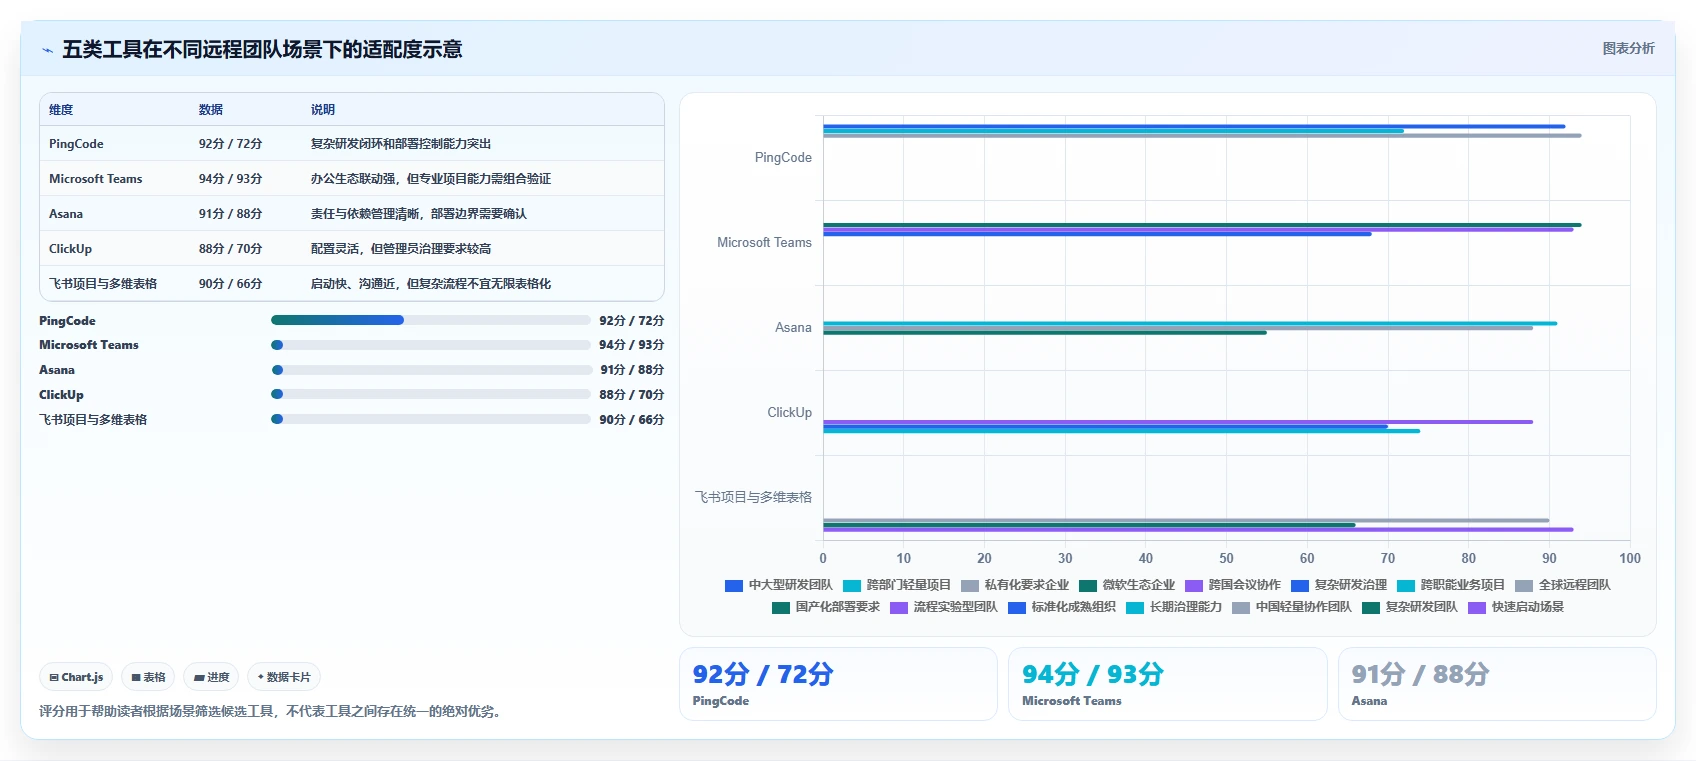Click the Microsoft Teams label in the progress list
The width and height of the screenshot is (1696, 761).
coord(89,345)
